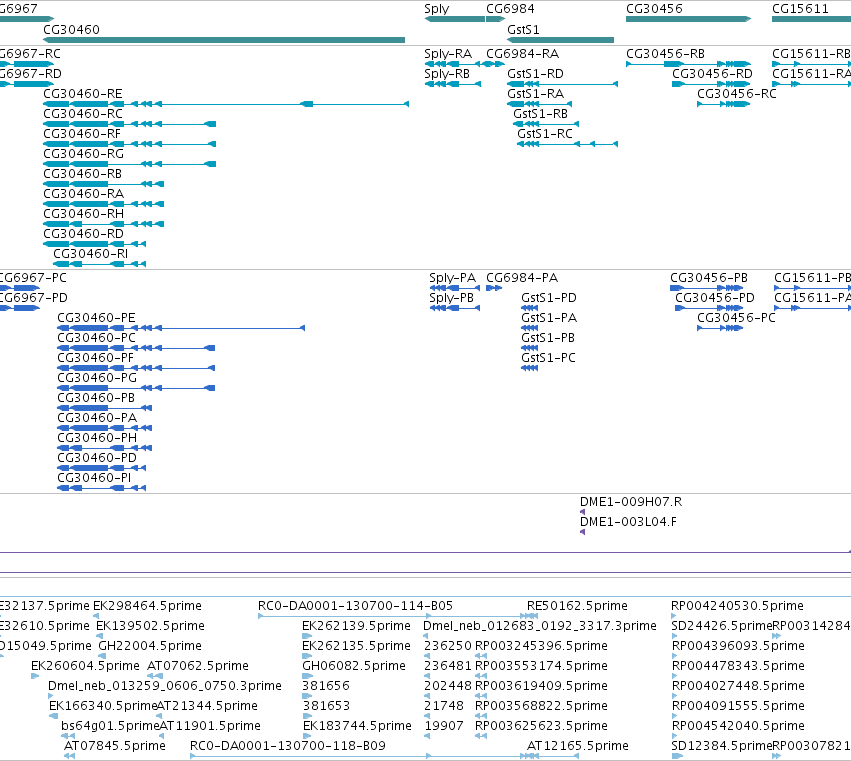851x761 pixels.
Task: Click the CG30456-PB protein feature
Action: pyautogui.click(x=707, y=288)
